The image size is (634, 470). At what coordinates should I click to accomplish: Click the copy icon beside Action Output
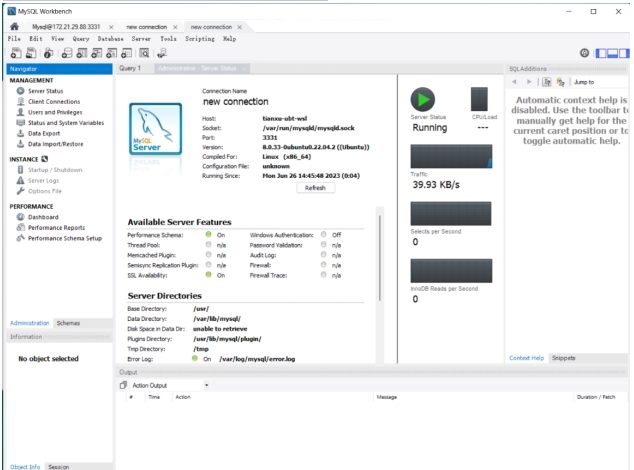coord(123,385)
